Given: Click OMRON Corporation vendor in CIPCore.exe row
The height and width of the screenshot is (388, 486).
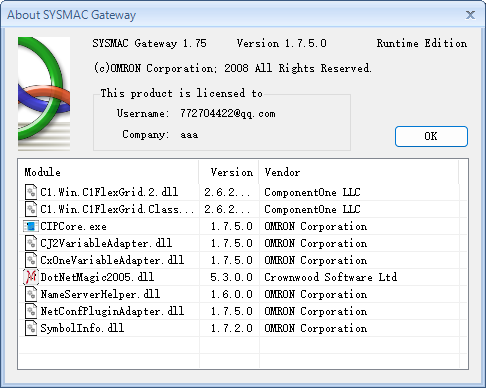Looking at the screenshot, I should tap(316, 226).
